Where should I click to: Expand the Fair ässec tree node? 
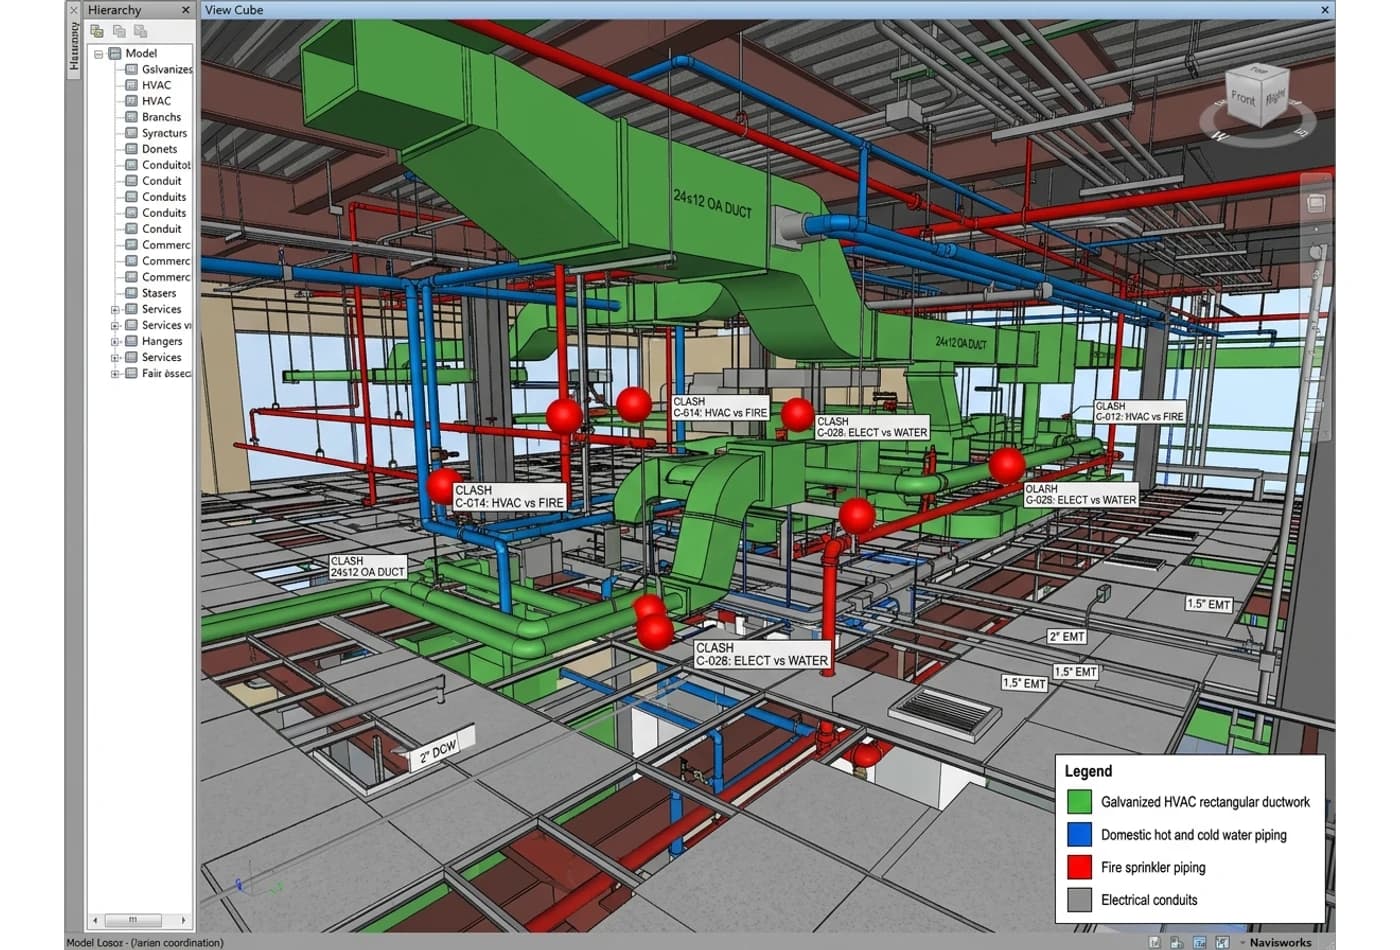[x=115, y=374]
